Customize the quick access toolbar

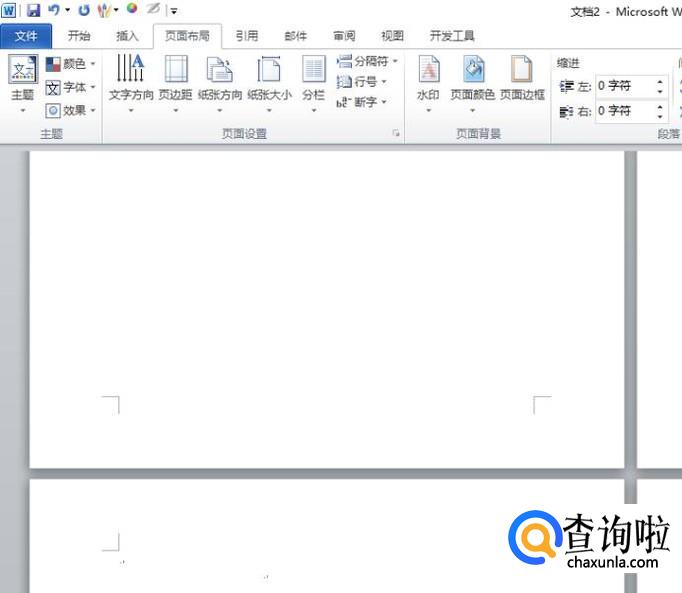tap(174, 10)
